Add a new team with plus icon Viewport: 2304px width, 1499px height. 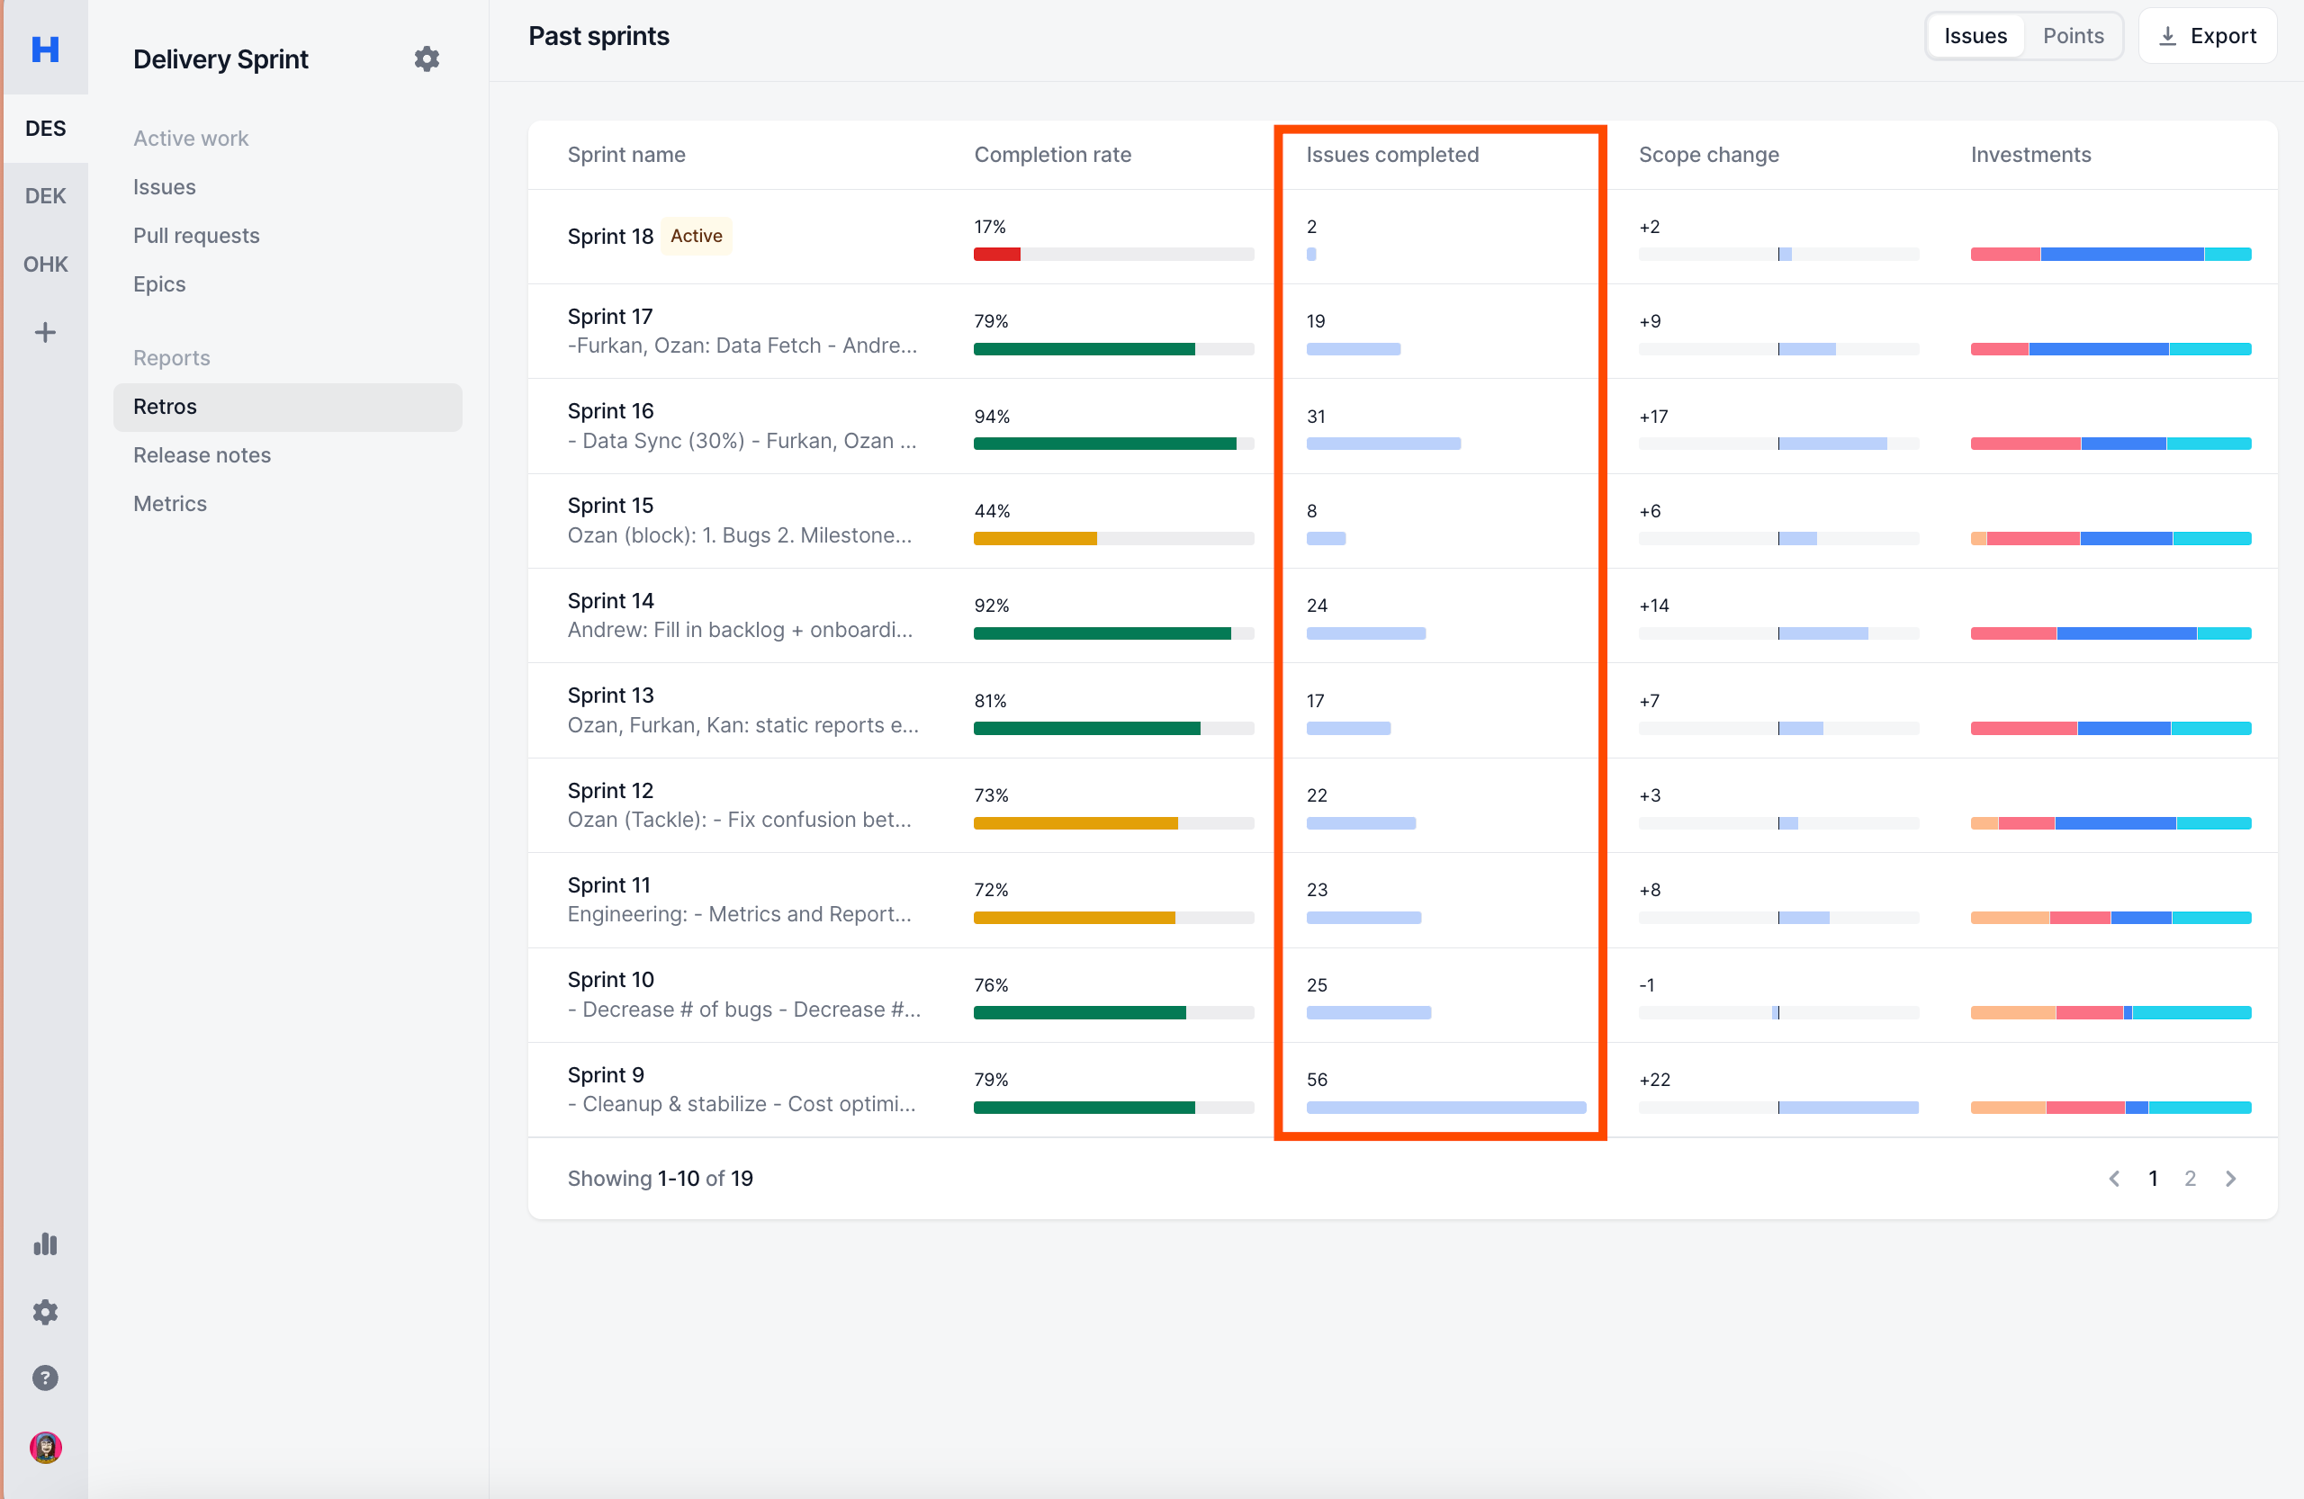[x=45, y=333]
